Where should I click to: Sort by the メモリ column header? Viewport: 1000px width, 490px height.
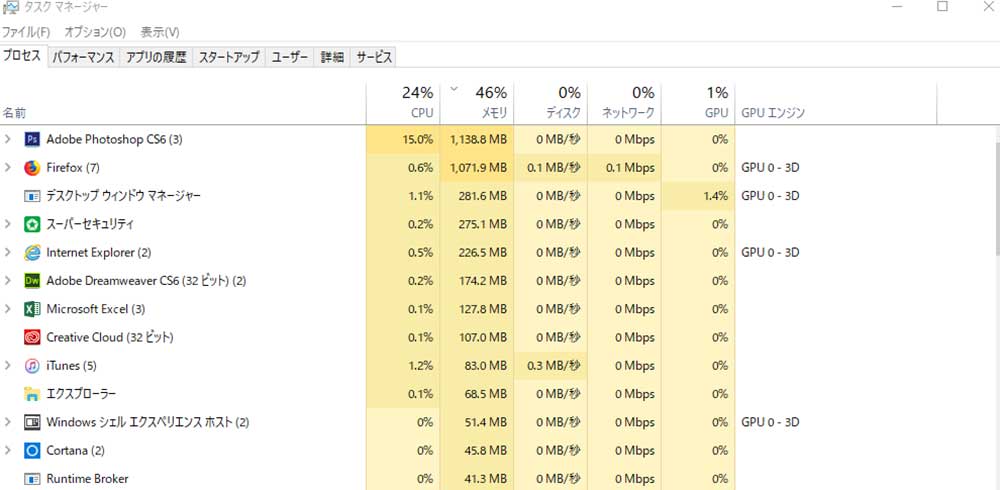(x=476, y=103)
